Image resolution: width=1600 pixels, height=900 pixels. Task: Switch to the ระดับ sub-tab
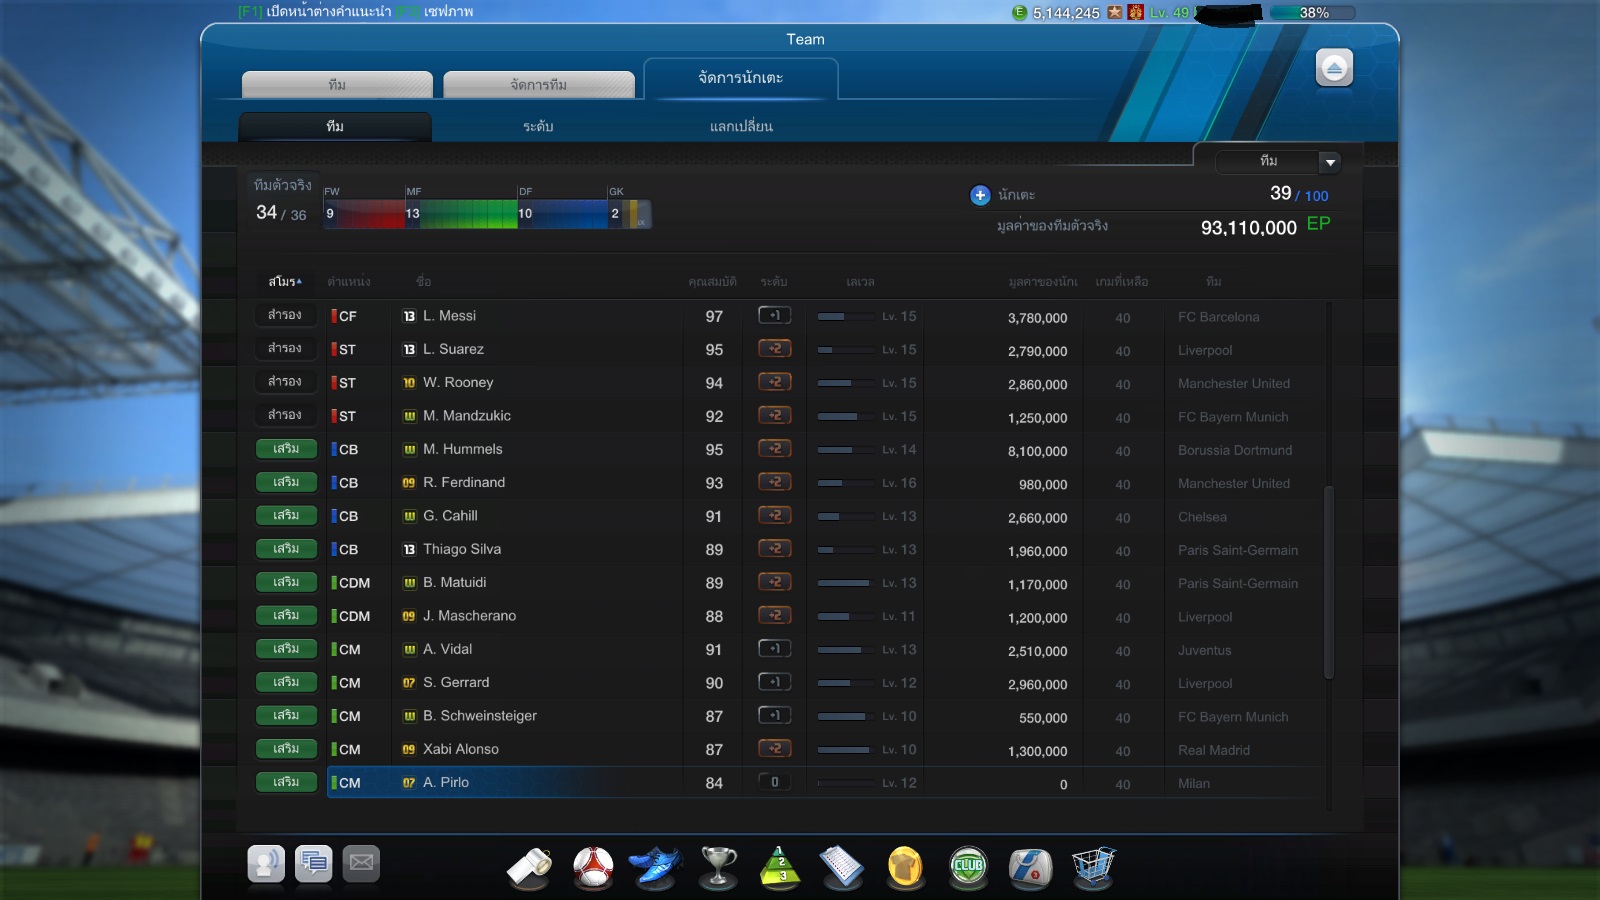pyautogui.click(x=538, y=127)
